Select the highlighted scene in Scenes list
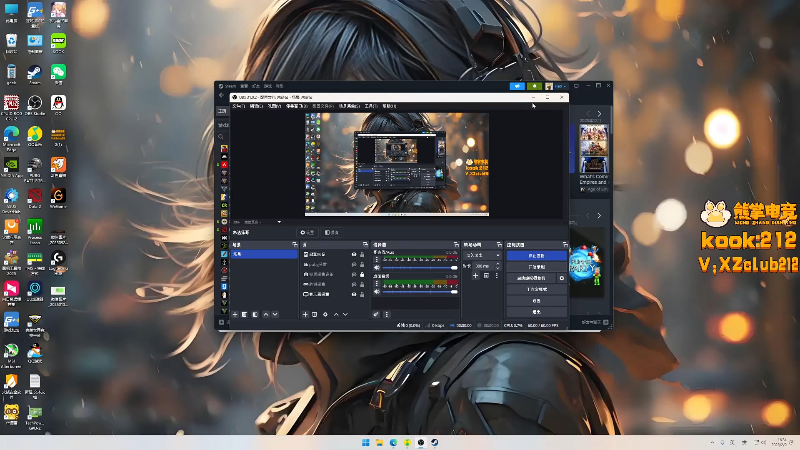The height and width of the screenshot is (450, 800). 264,254
